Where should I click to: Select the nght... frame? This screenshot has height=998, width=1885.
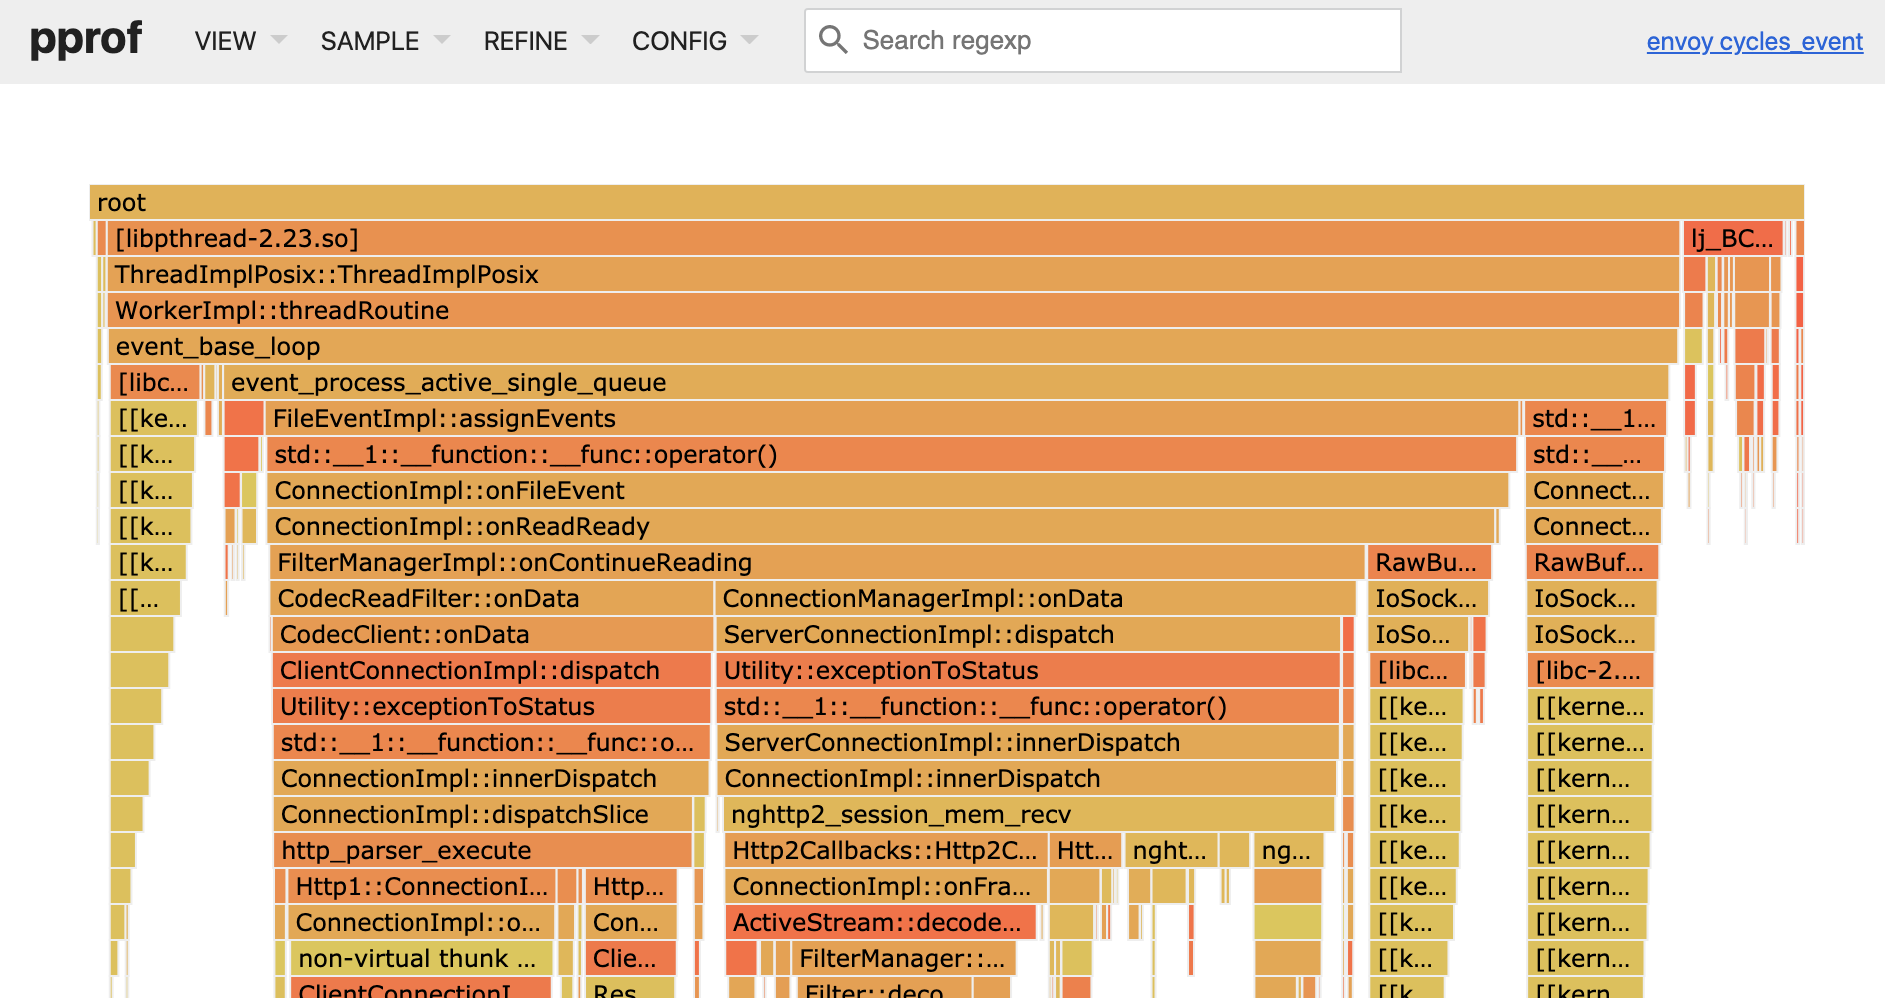pos(1171,850)
